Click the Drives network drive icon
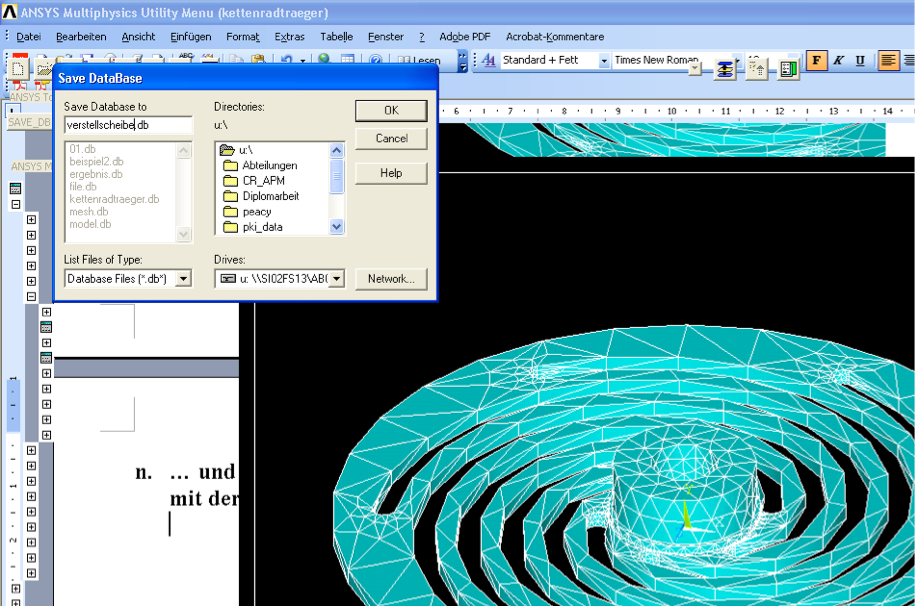917x606 pixels. (227, 279)
